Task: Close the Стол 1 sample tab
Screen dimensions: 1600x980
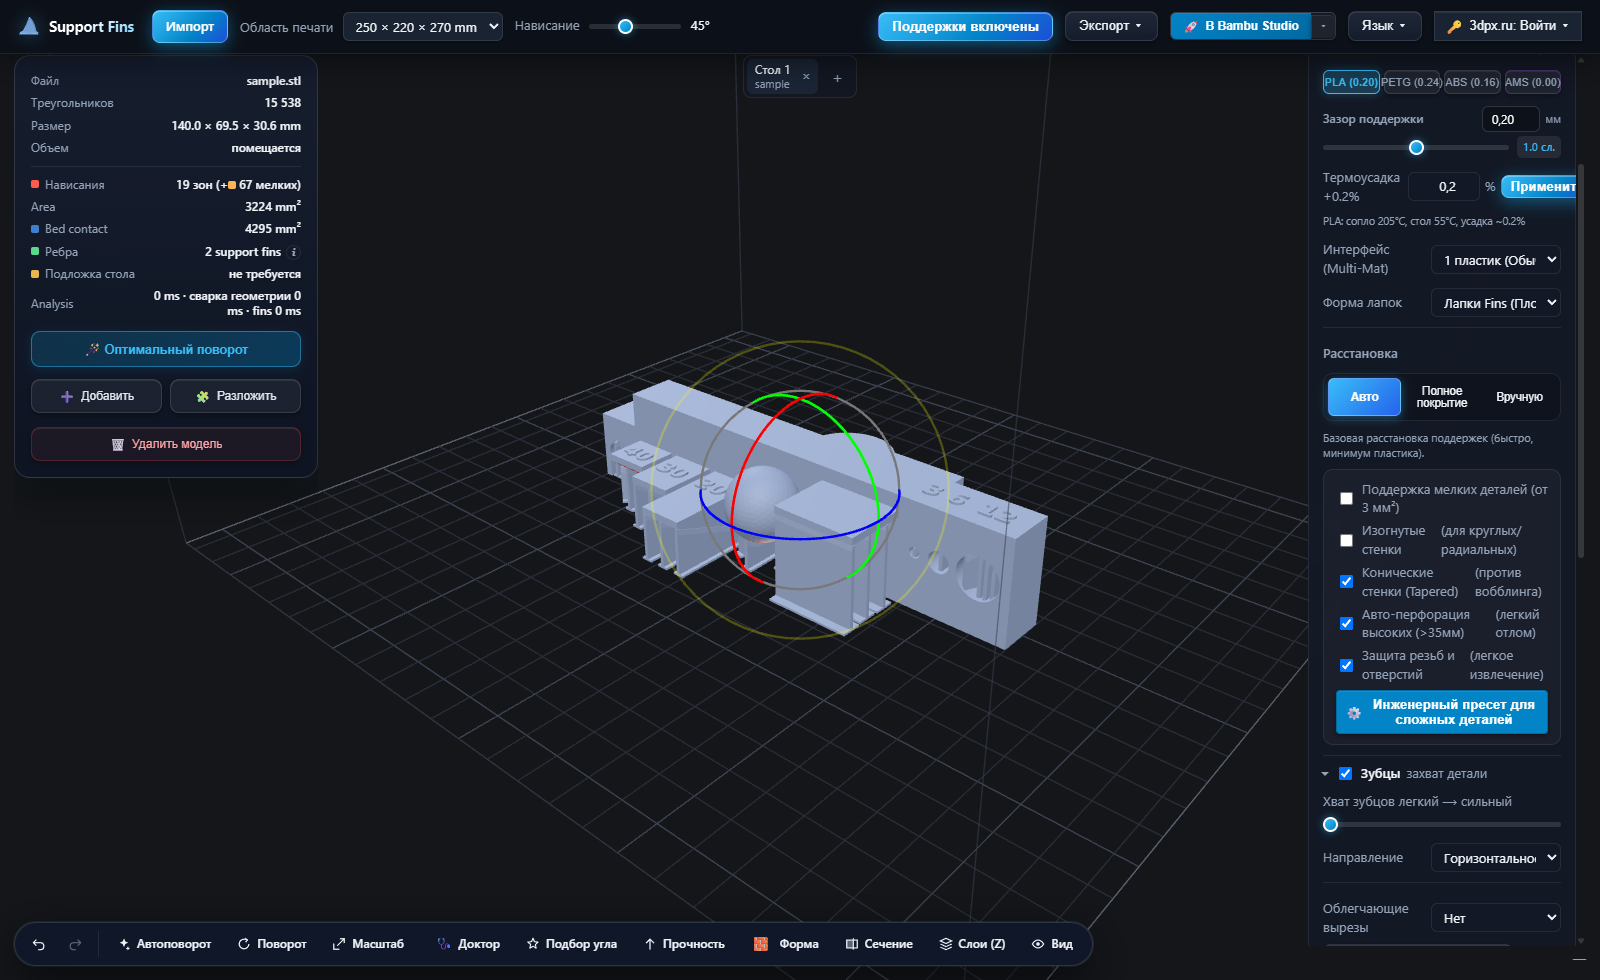Action: (x=806, y=77)
